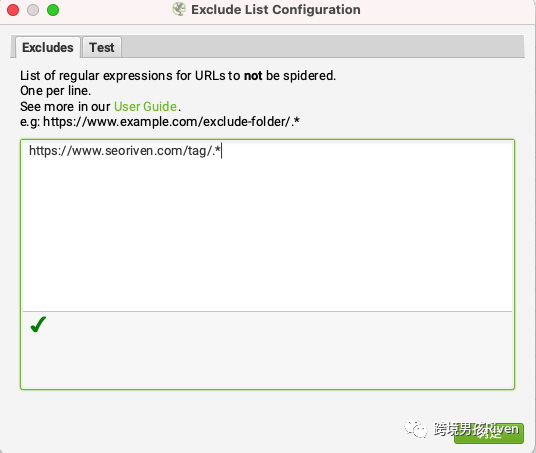Click the empty tab strip right of Test

pos(322,46)
